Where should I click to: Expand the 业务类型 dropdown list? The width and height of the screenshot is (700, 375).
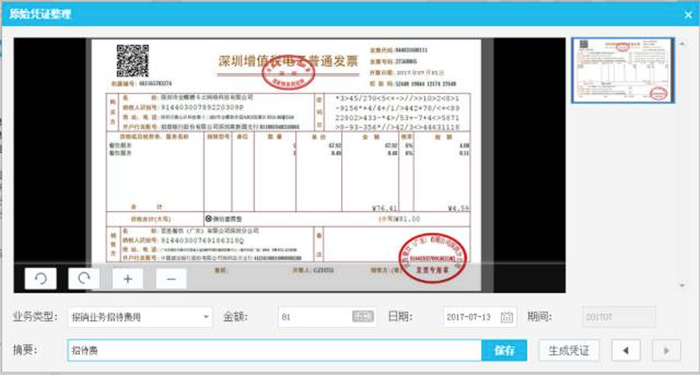pos(206,317)
